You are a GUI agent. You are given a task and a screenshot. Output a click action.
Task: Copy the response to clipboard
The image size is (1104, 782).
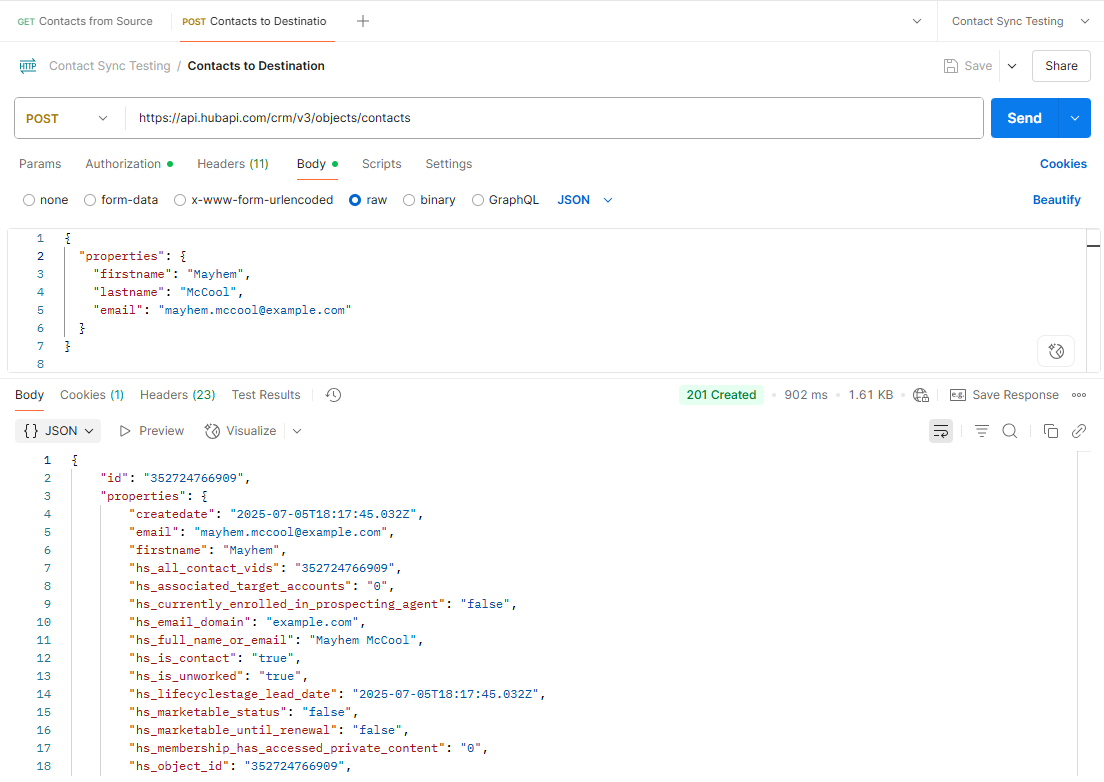coord(1051,430)
